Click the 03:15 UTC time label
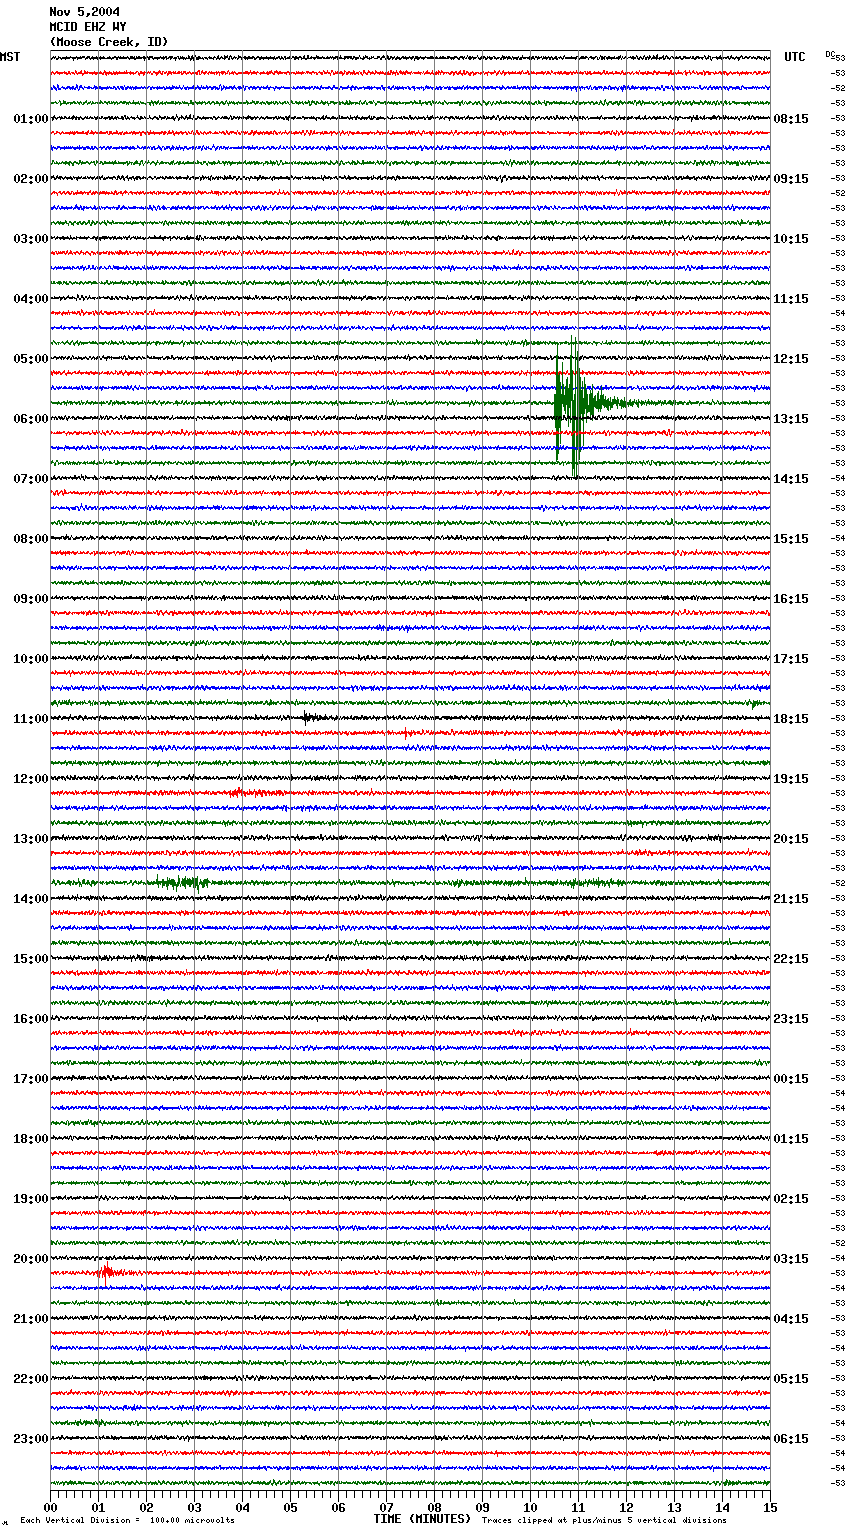 tap(791, 1259)
